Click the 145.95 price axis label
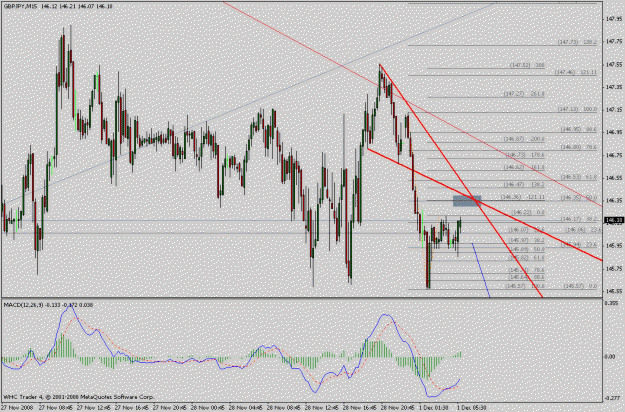The width and height of the screenshot is (625, 412). (614, 246)
